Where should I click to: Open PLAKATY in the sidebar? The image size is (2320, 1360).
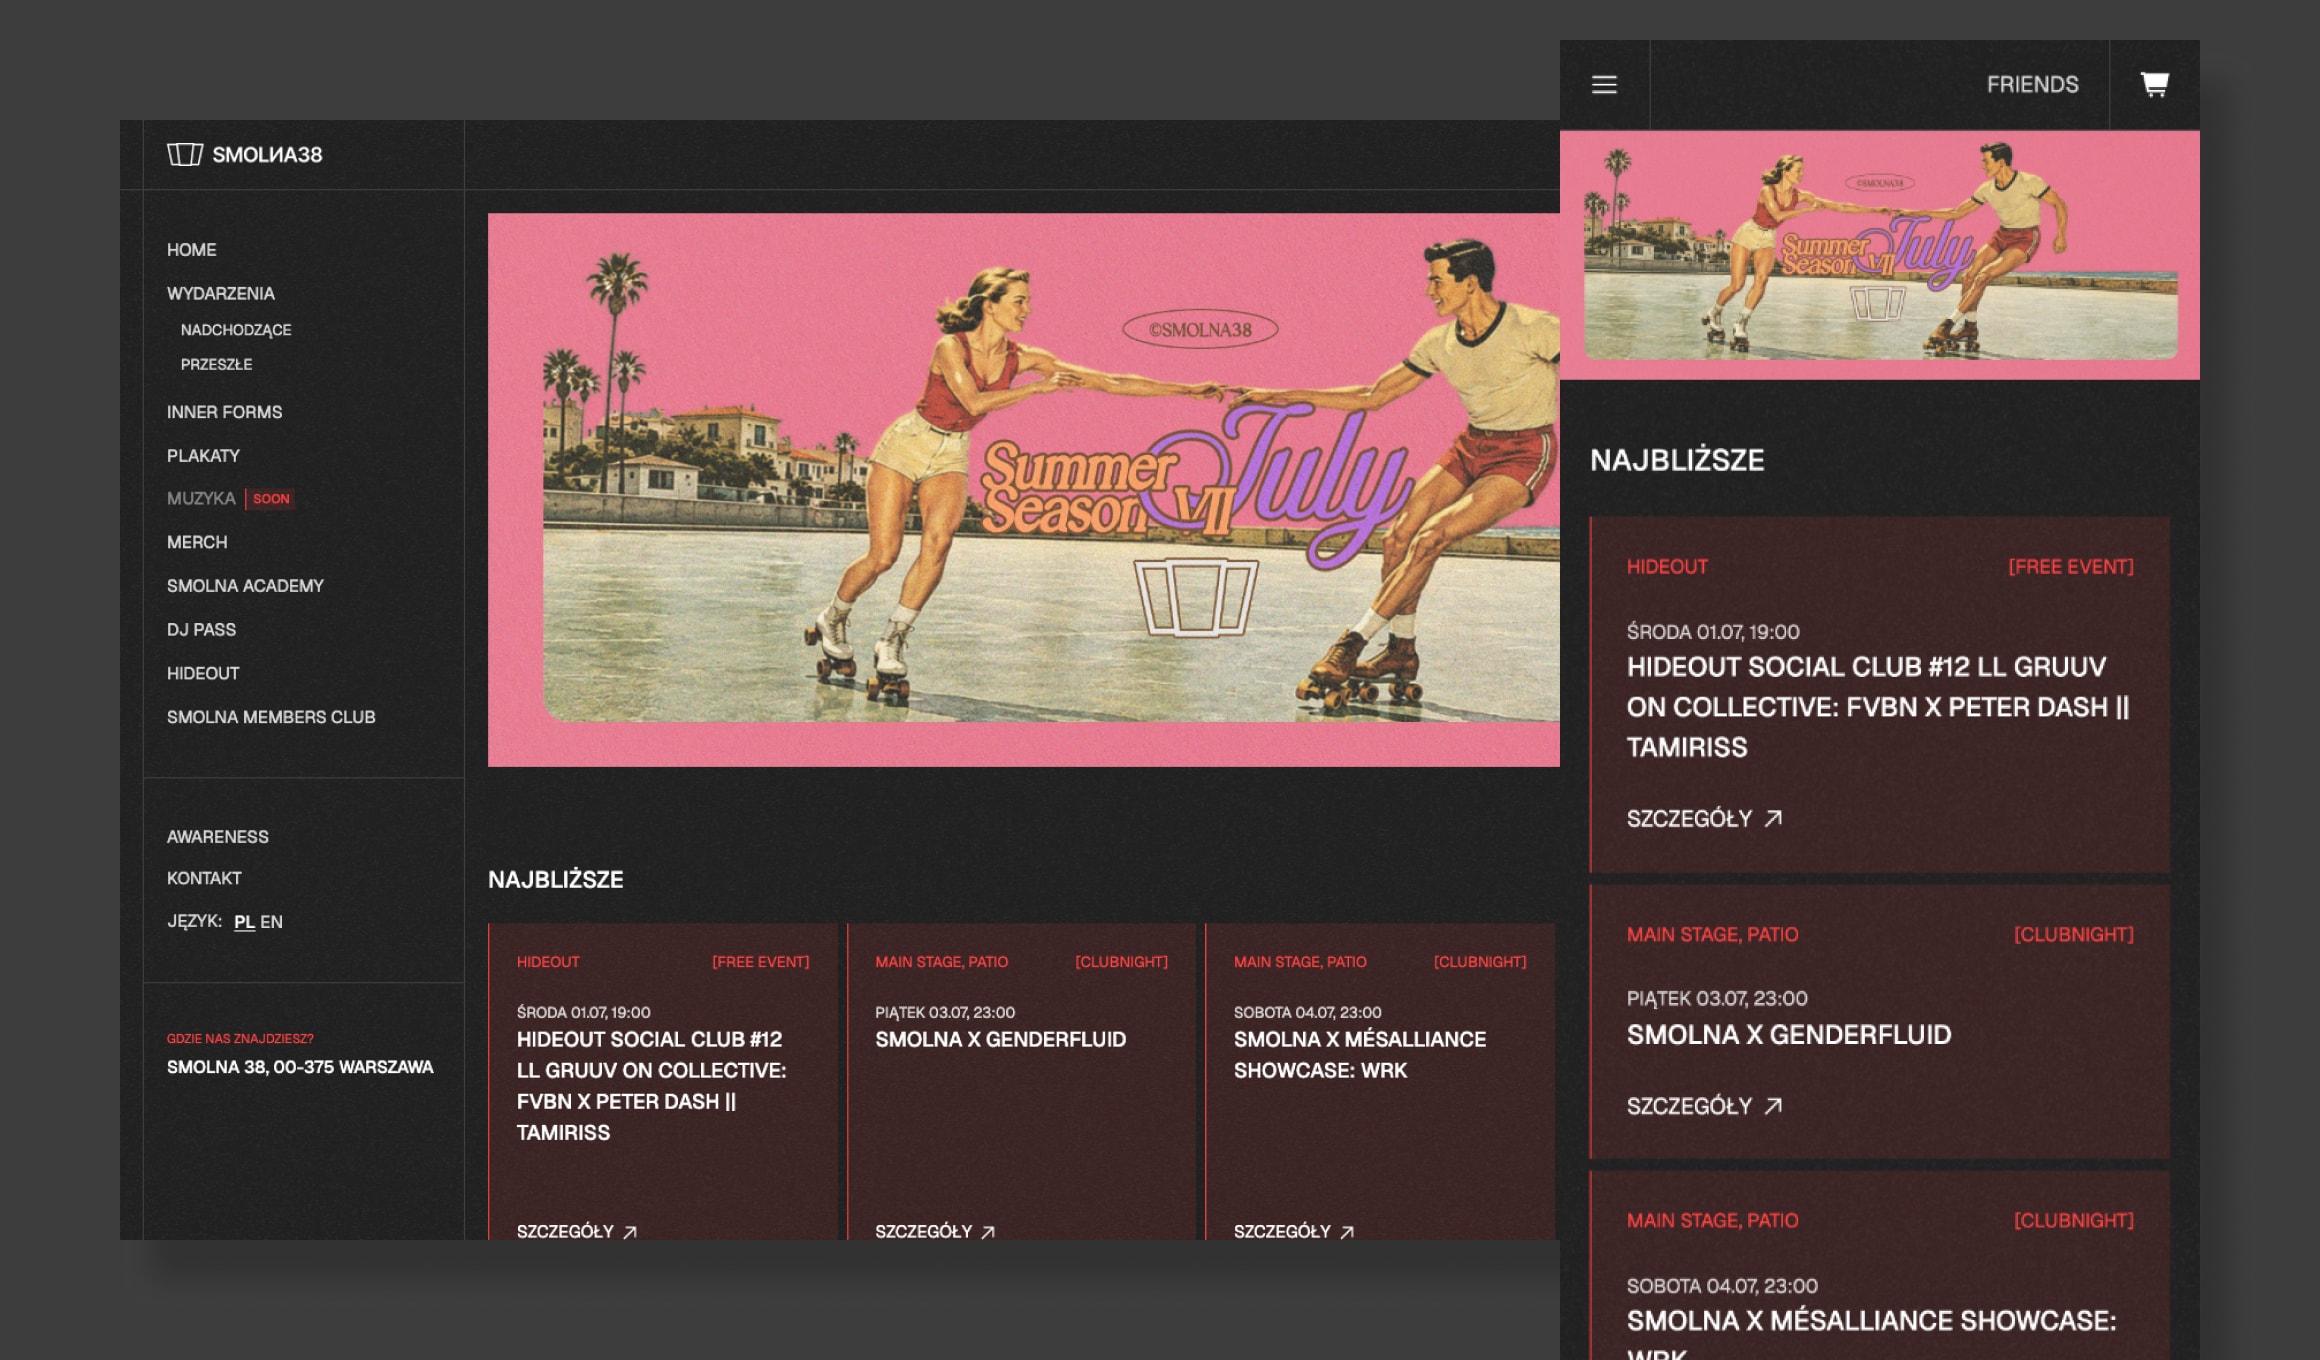pyautogui.click(x=203, y=456)
